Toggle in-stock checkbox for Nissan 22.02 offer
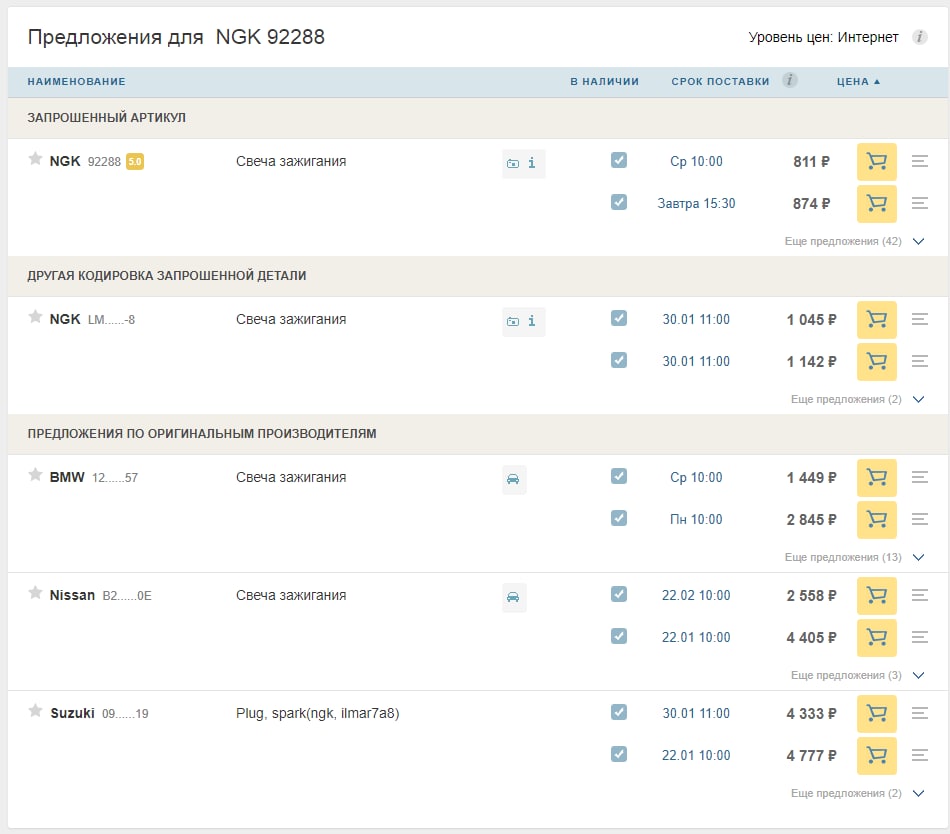 pyautogui.click(x=619, y=595)
